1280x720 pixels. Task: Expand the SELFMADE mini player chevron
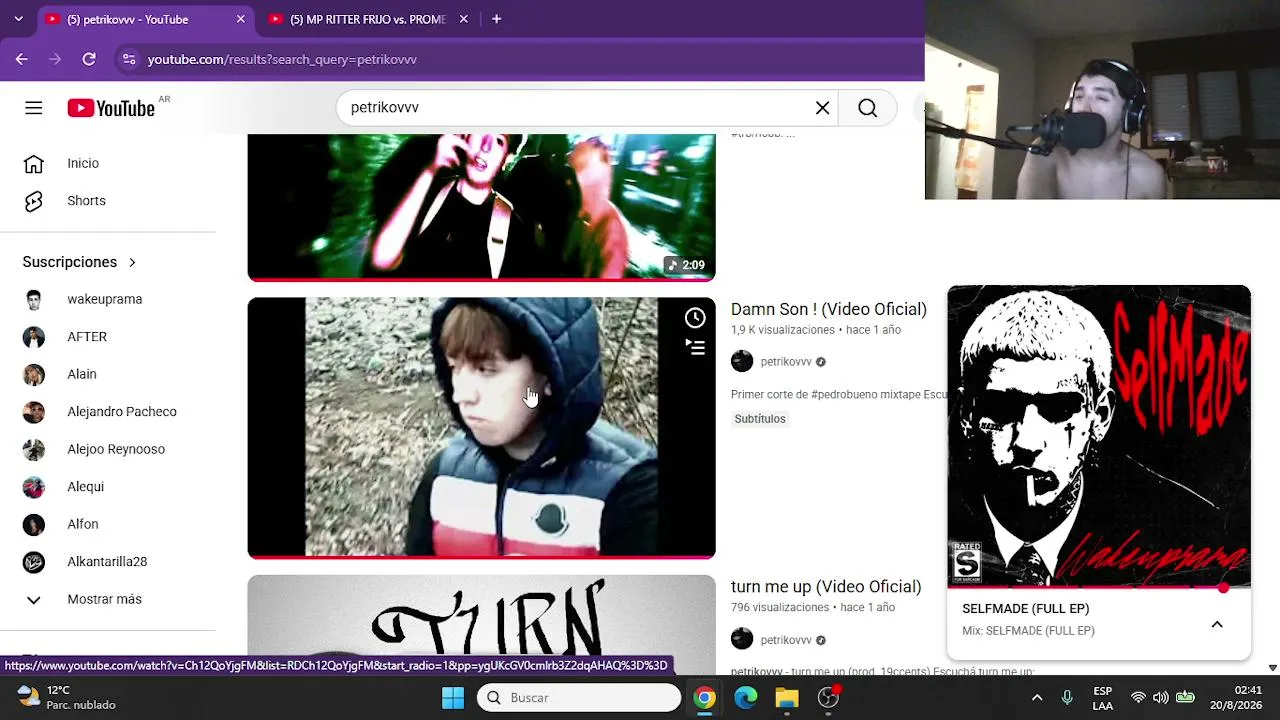(x=1217, y=624)
